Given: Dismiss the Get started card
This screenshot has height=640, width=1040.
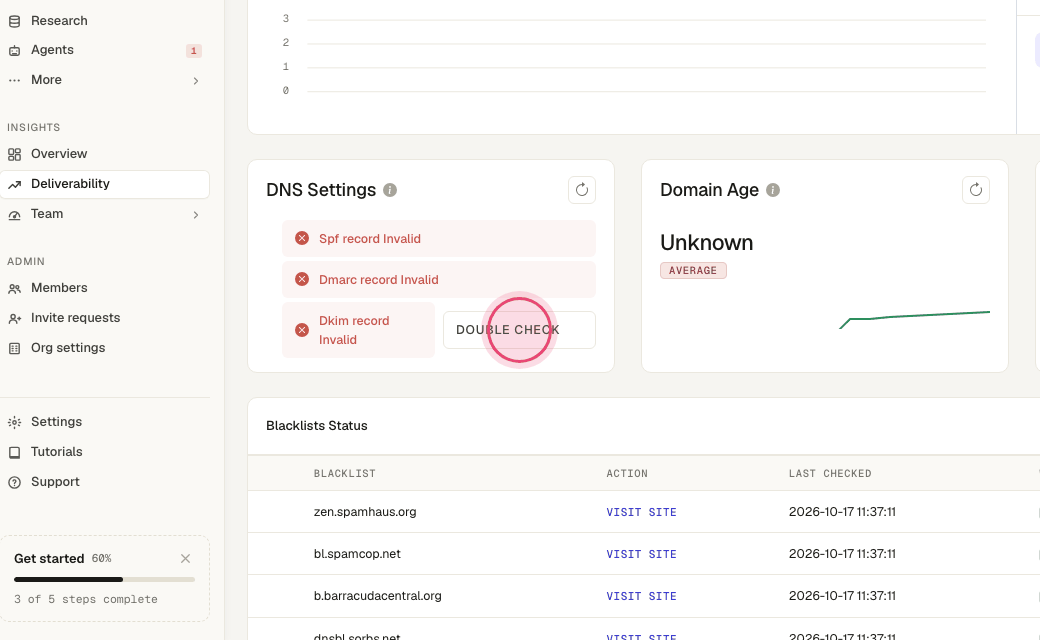Looking at the screenshot, I should tap(186, 558).
